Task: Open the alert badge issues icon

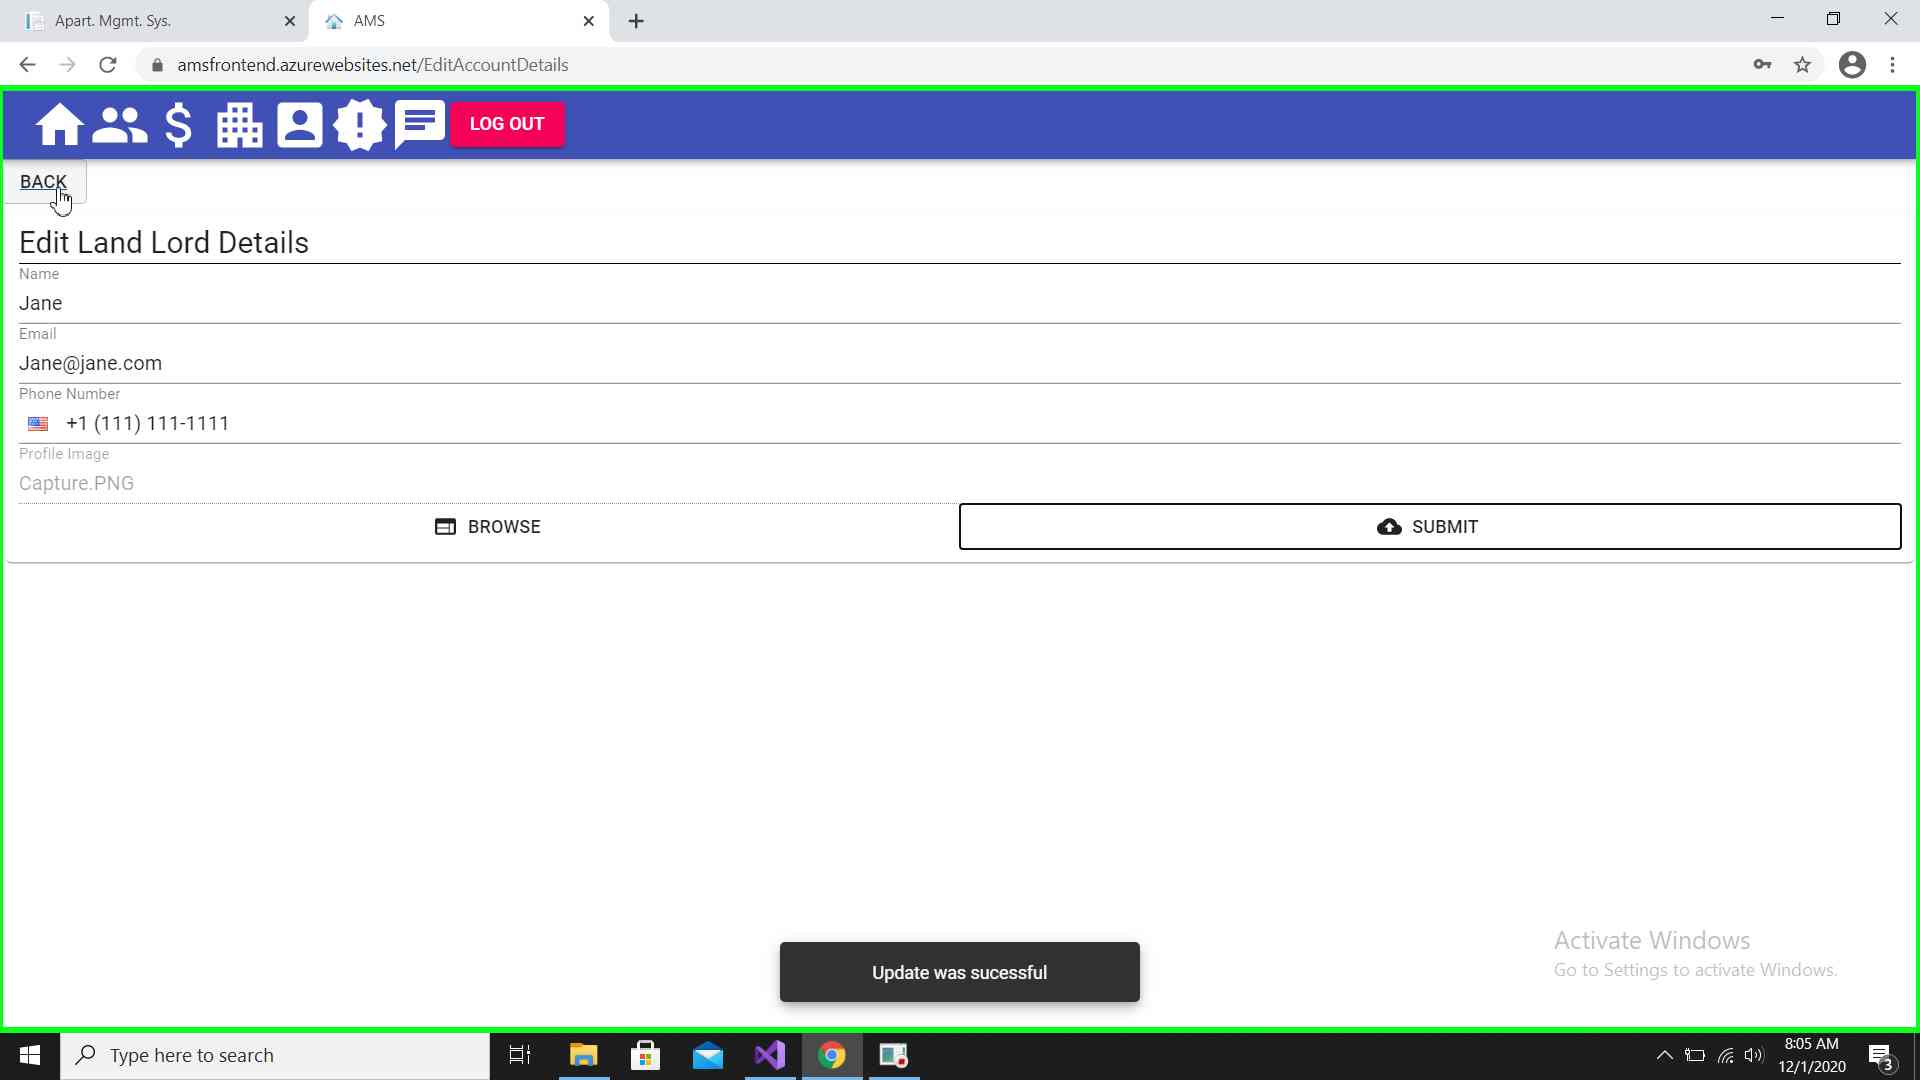Action: click(x=360, y=125)
